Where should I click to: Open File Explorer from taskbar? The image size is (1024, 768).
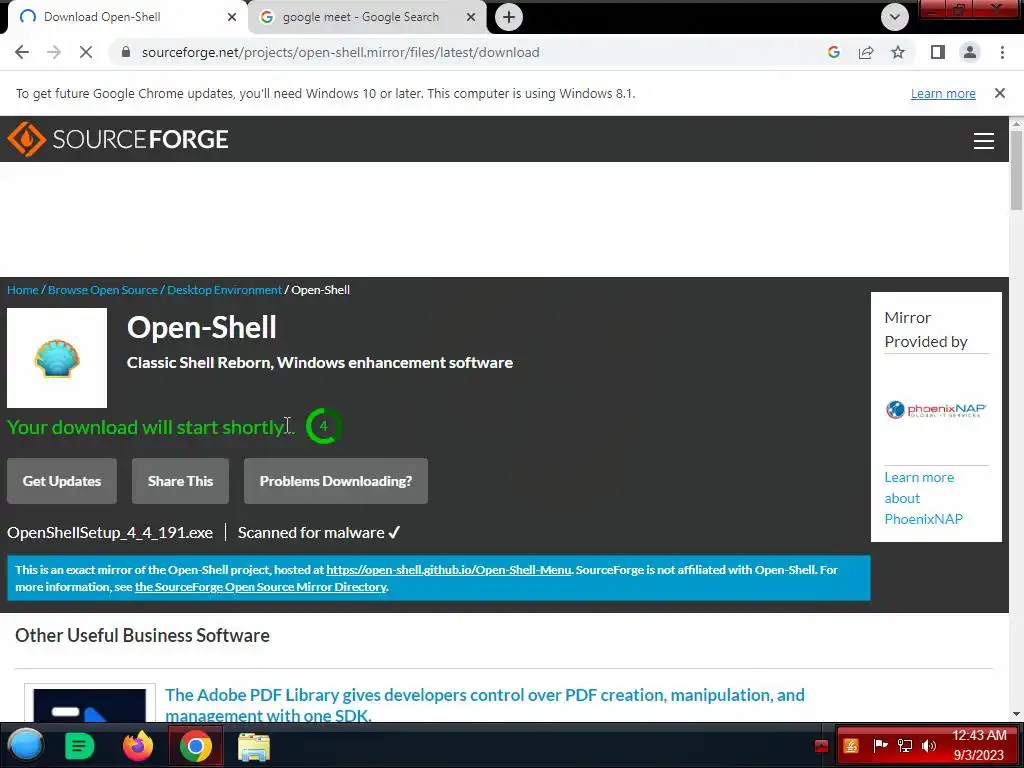point(253,747)
